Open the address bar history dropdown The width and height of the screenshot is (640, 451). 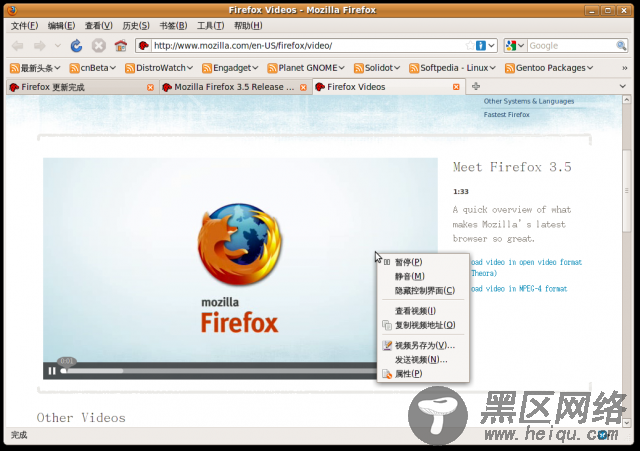coord(491,46)
